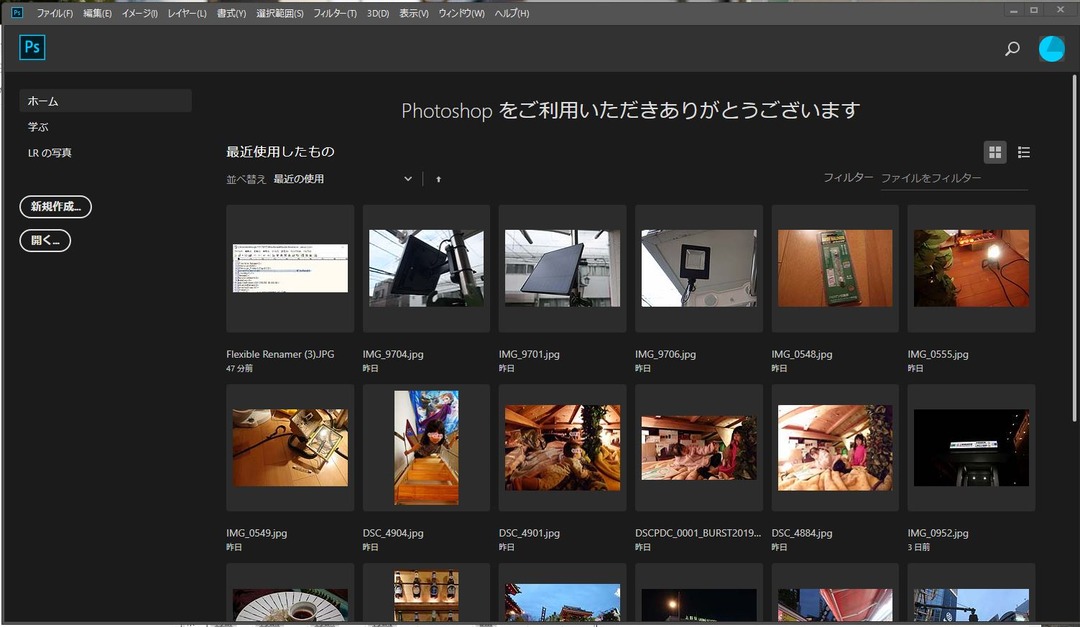
Task: Maximize the Photoshop window
Action: [x=1034, y=10]
